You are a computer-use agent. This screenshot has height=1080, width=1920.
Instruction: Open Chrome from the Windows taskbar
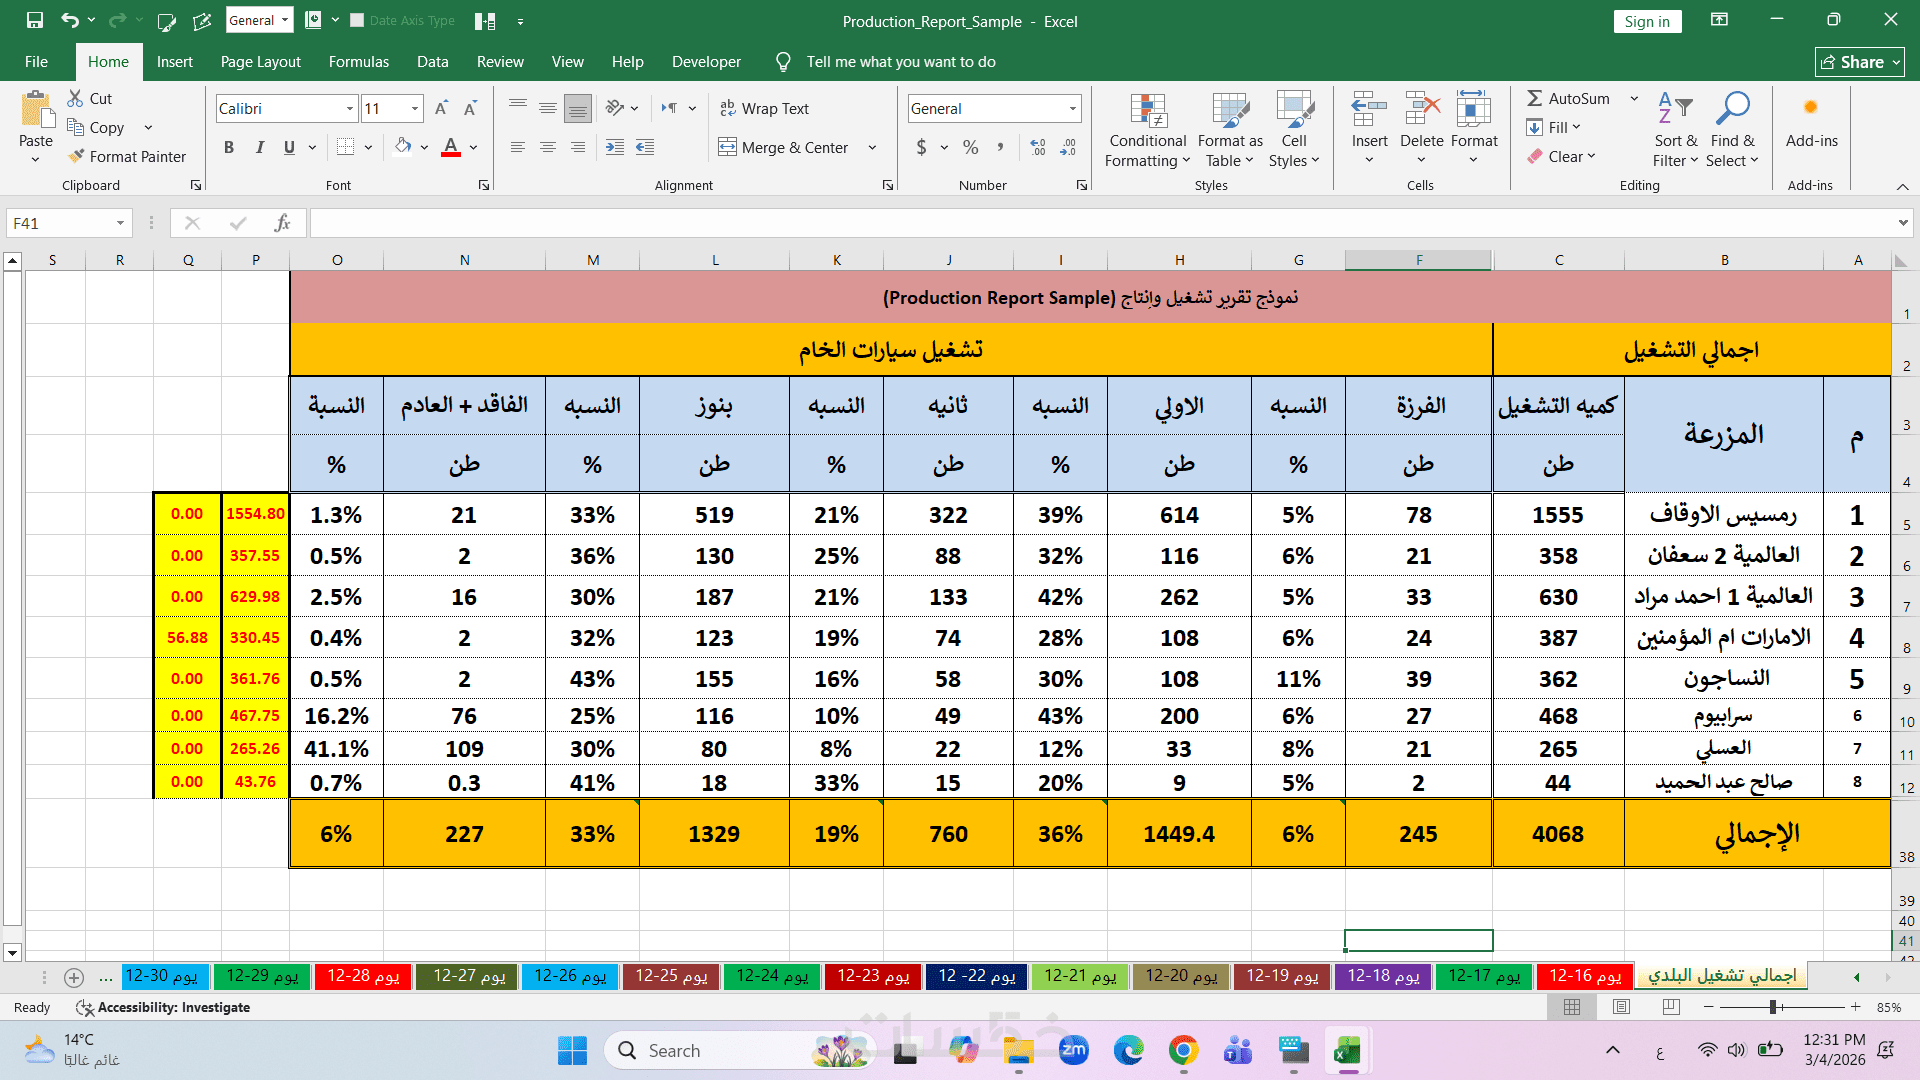tap(1183, 1050)
